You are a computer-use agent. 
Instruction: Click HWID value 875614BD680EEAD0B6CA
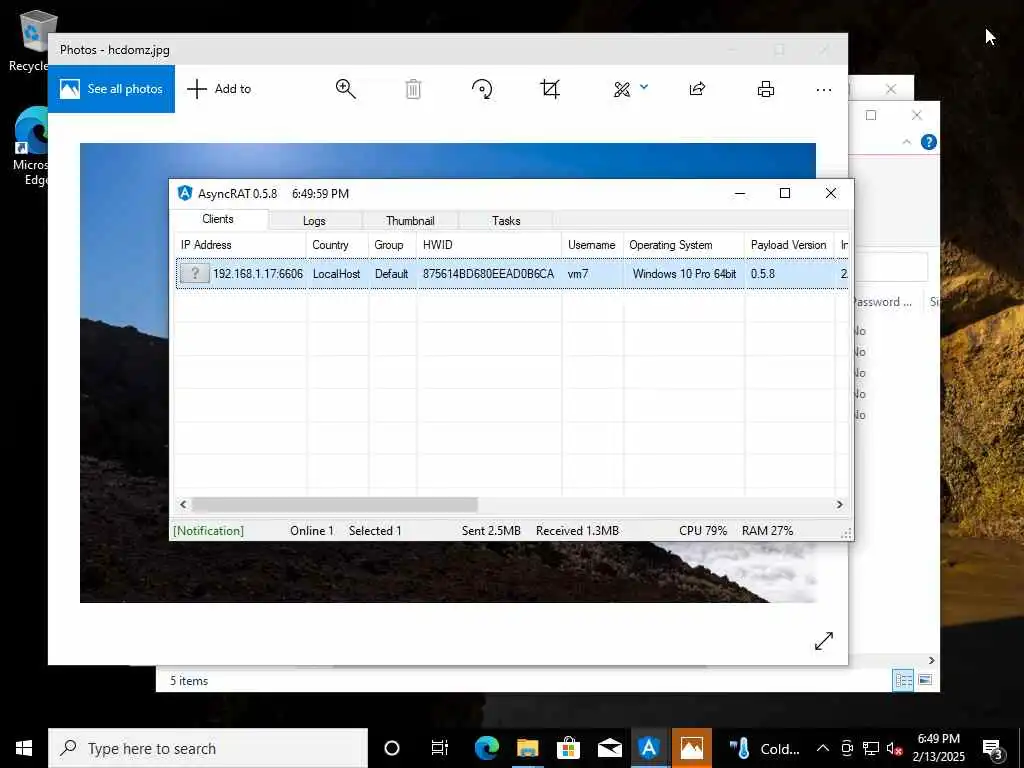coord(488,274)
